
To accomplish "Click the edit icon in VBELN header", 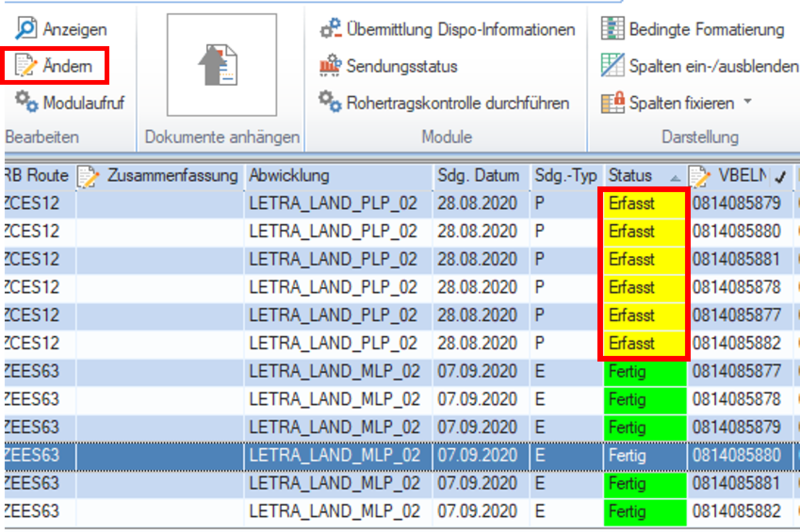I will 699,176.
